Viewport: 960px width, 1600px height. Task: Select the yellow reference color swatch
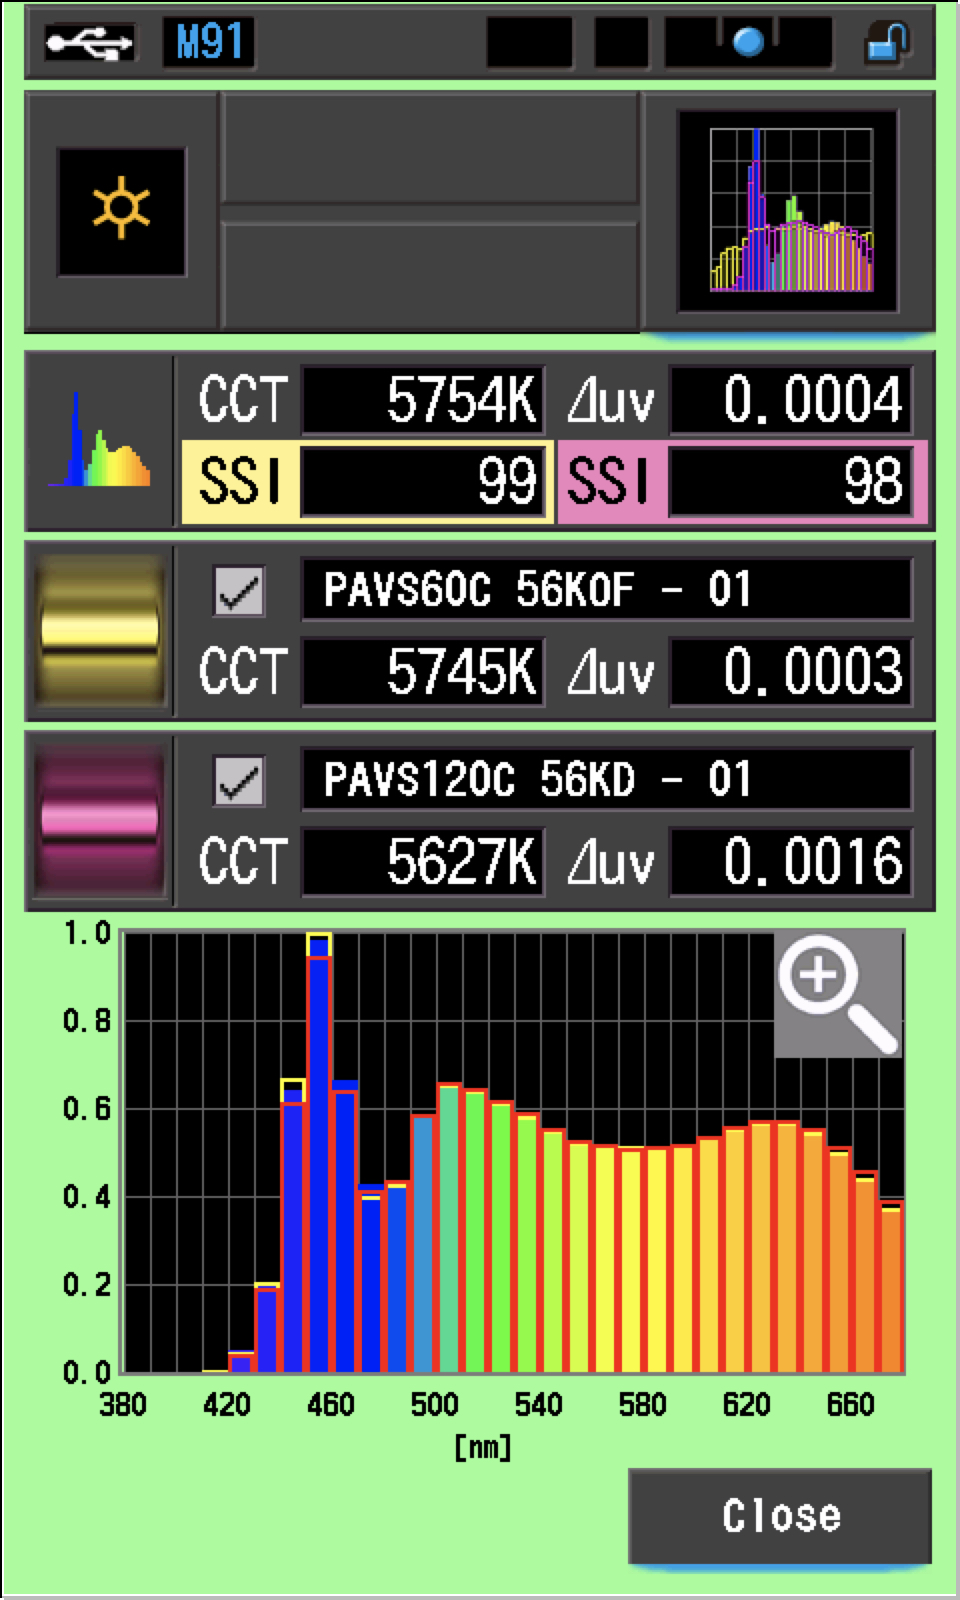coord(99,631)
